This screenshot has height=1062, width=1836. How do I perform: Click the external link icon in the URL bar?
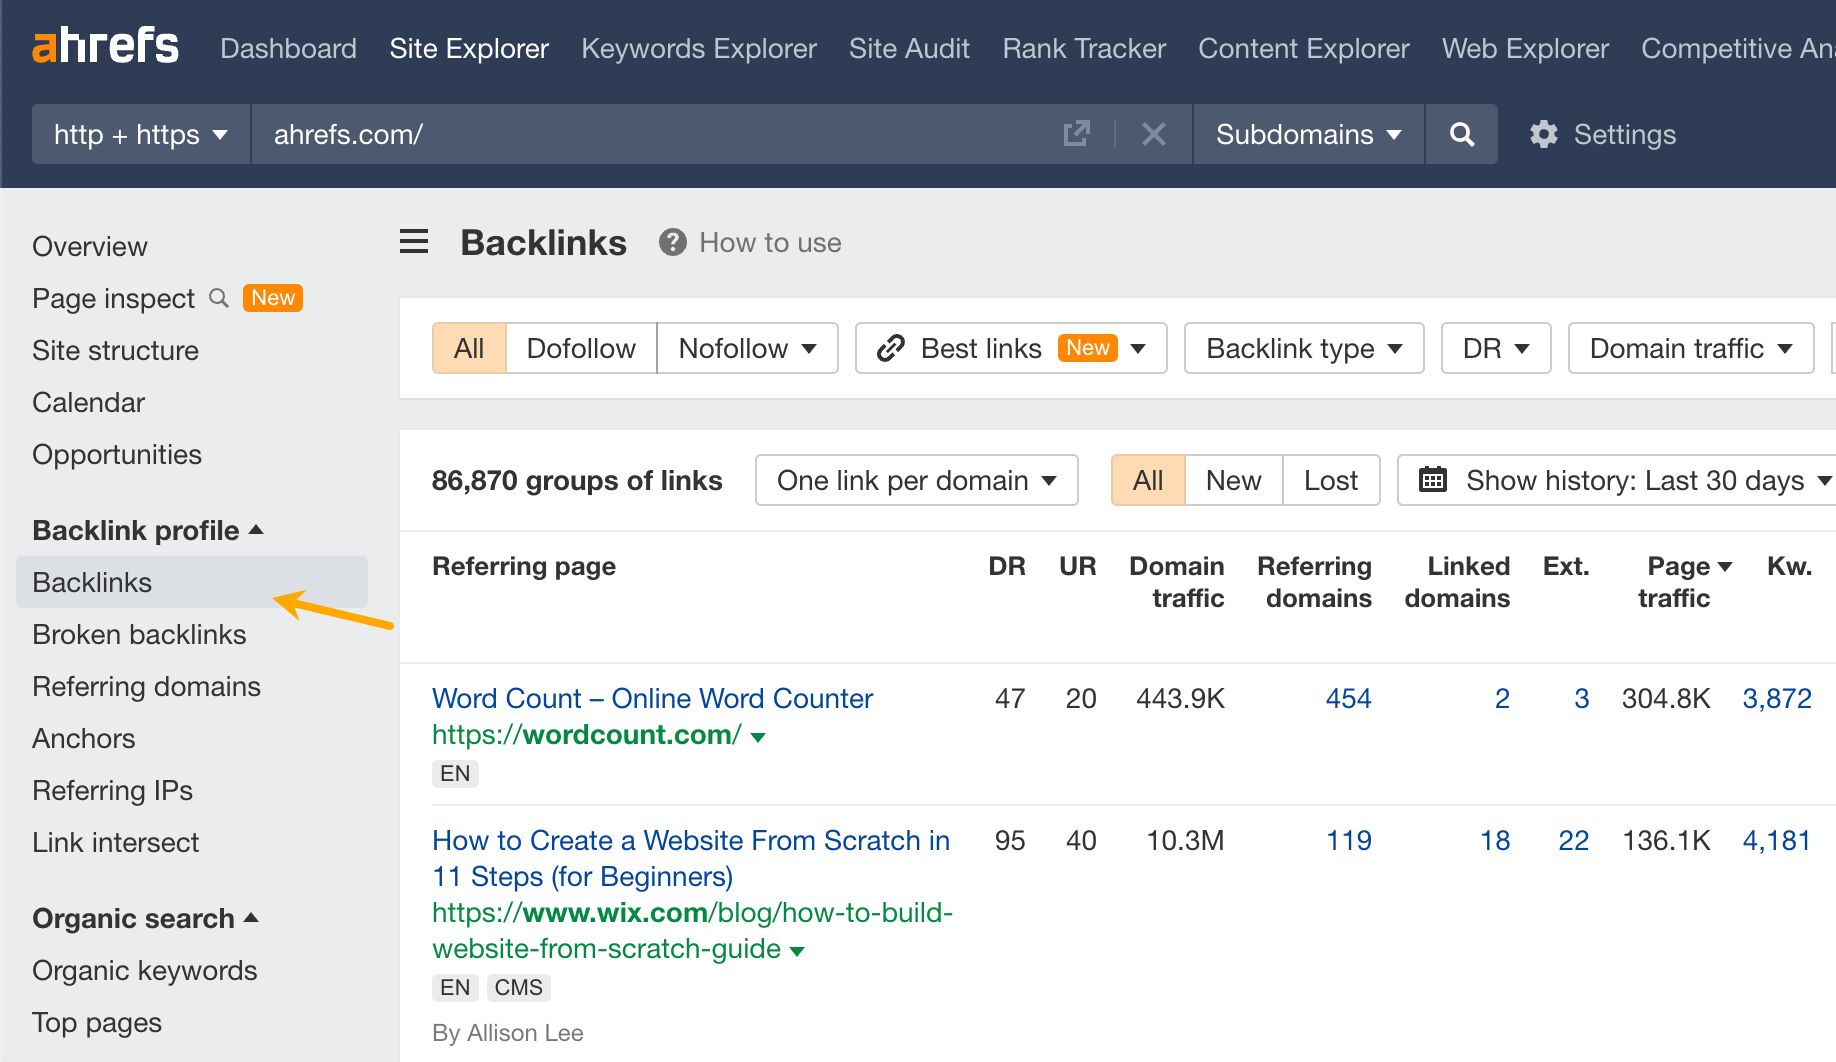pos(1075,133)
